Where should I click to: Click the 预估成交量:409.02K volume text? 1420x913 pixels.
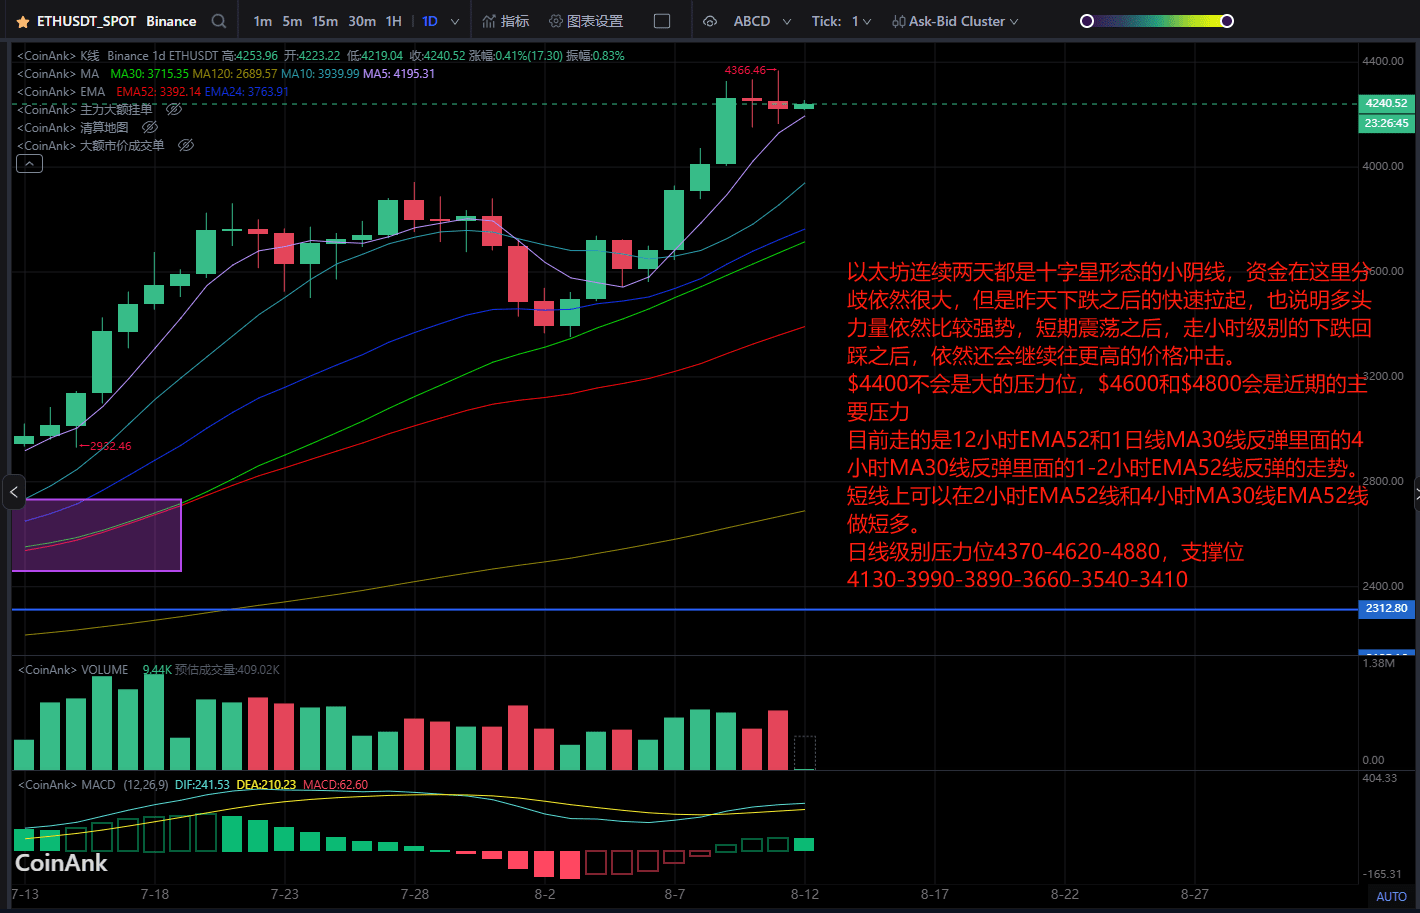pos(227,670)
